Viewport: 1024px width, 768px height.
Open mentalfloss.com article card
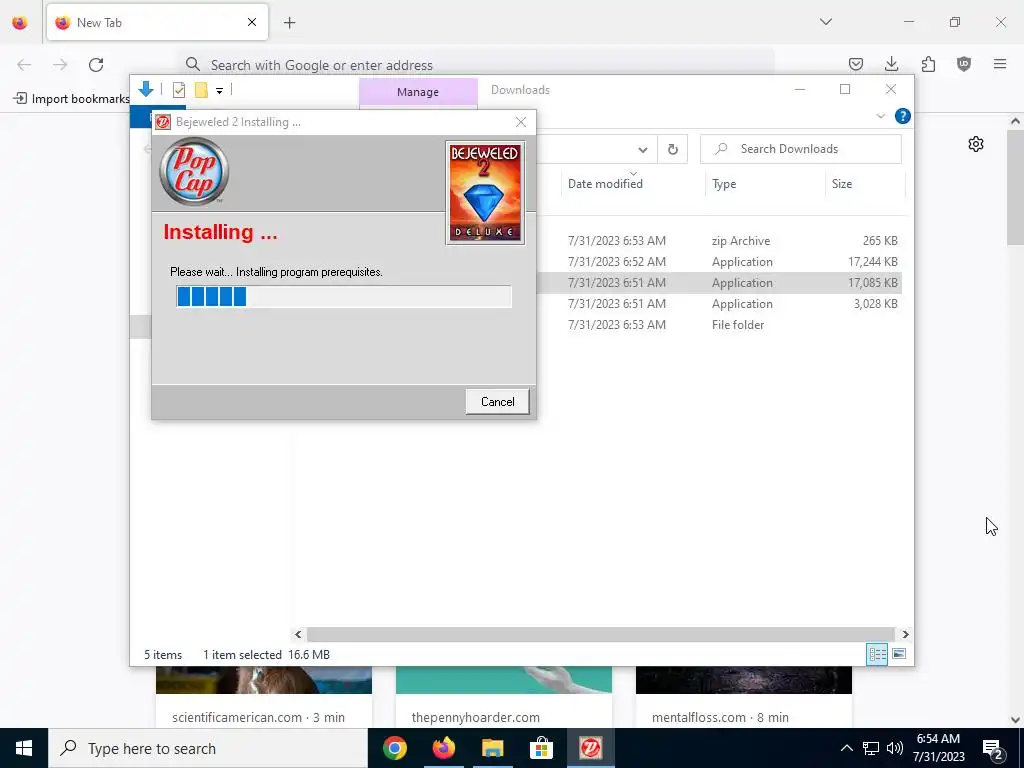(744, 697)
